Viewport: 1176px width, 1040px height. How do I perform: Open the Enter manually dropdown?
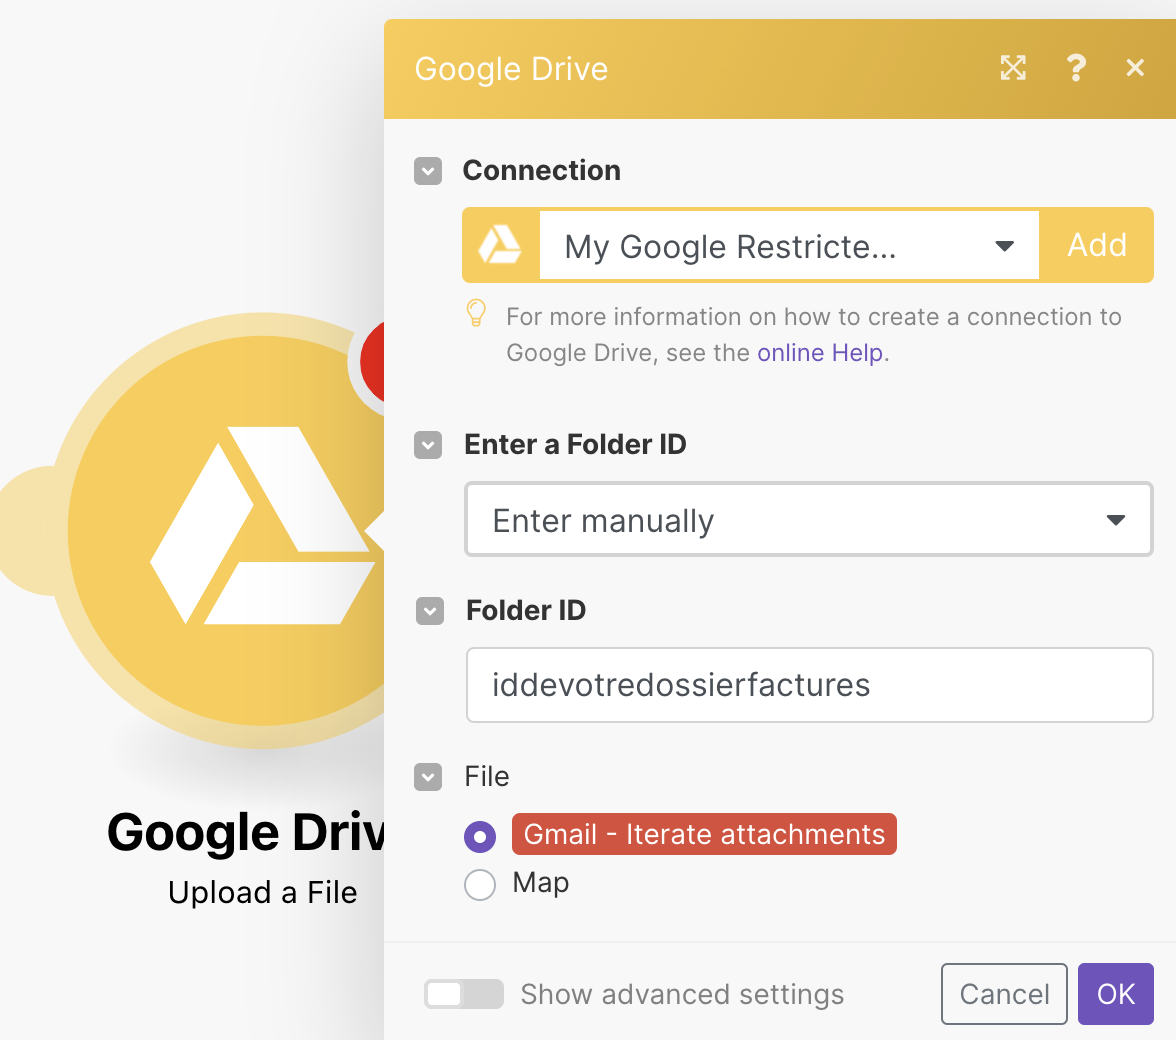(x=808, y=520)
